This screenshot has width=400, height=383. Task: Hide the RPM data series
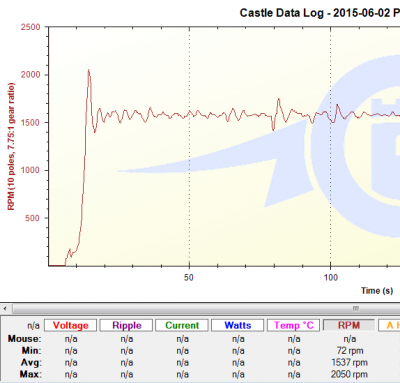click(x=349, y=325)
